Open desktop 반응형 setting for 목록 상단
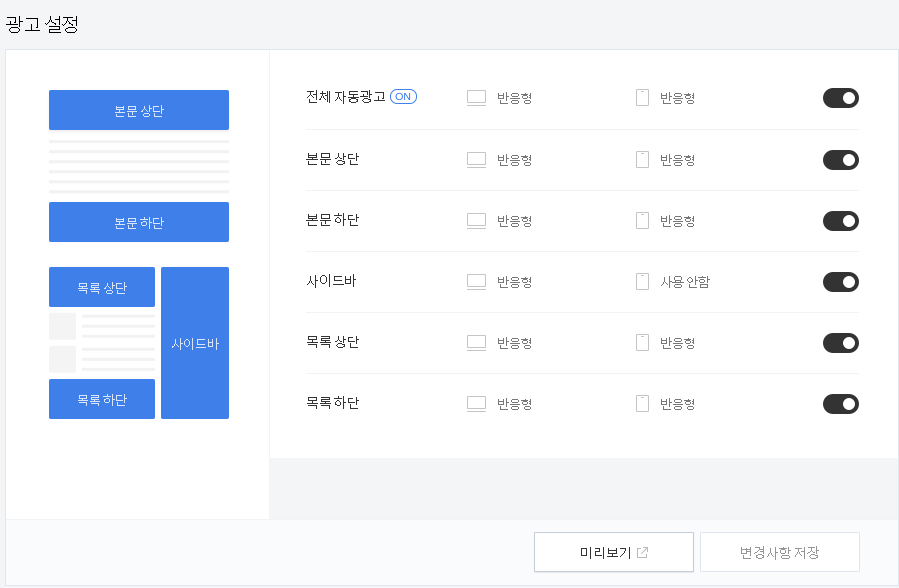 pyautogui.click(x=514, y=344)
